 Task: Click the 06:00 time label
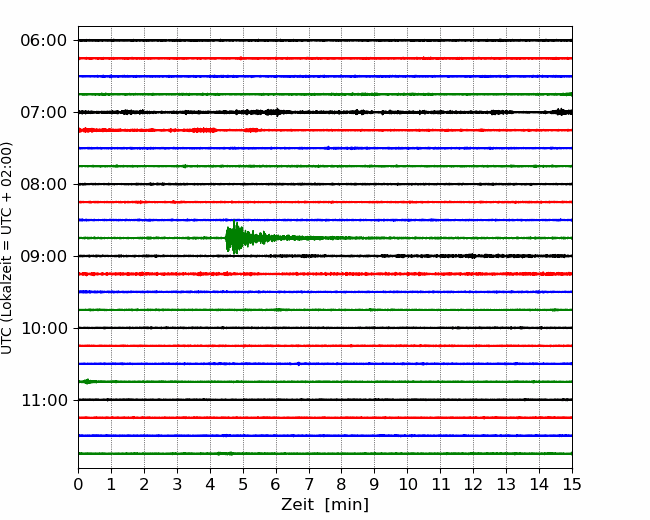[44, 41]
